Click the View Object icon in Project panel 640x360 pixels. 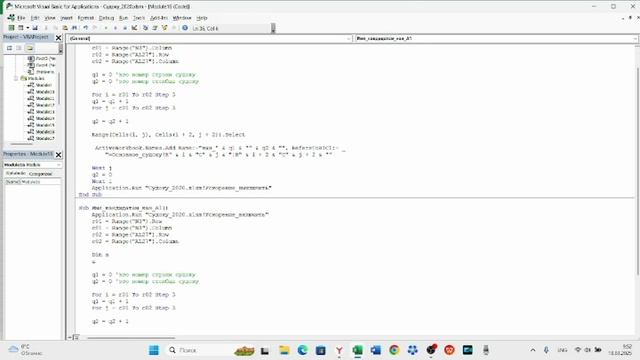click(x=19, y=48)
